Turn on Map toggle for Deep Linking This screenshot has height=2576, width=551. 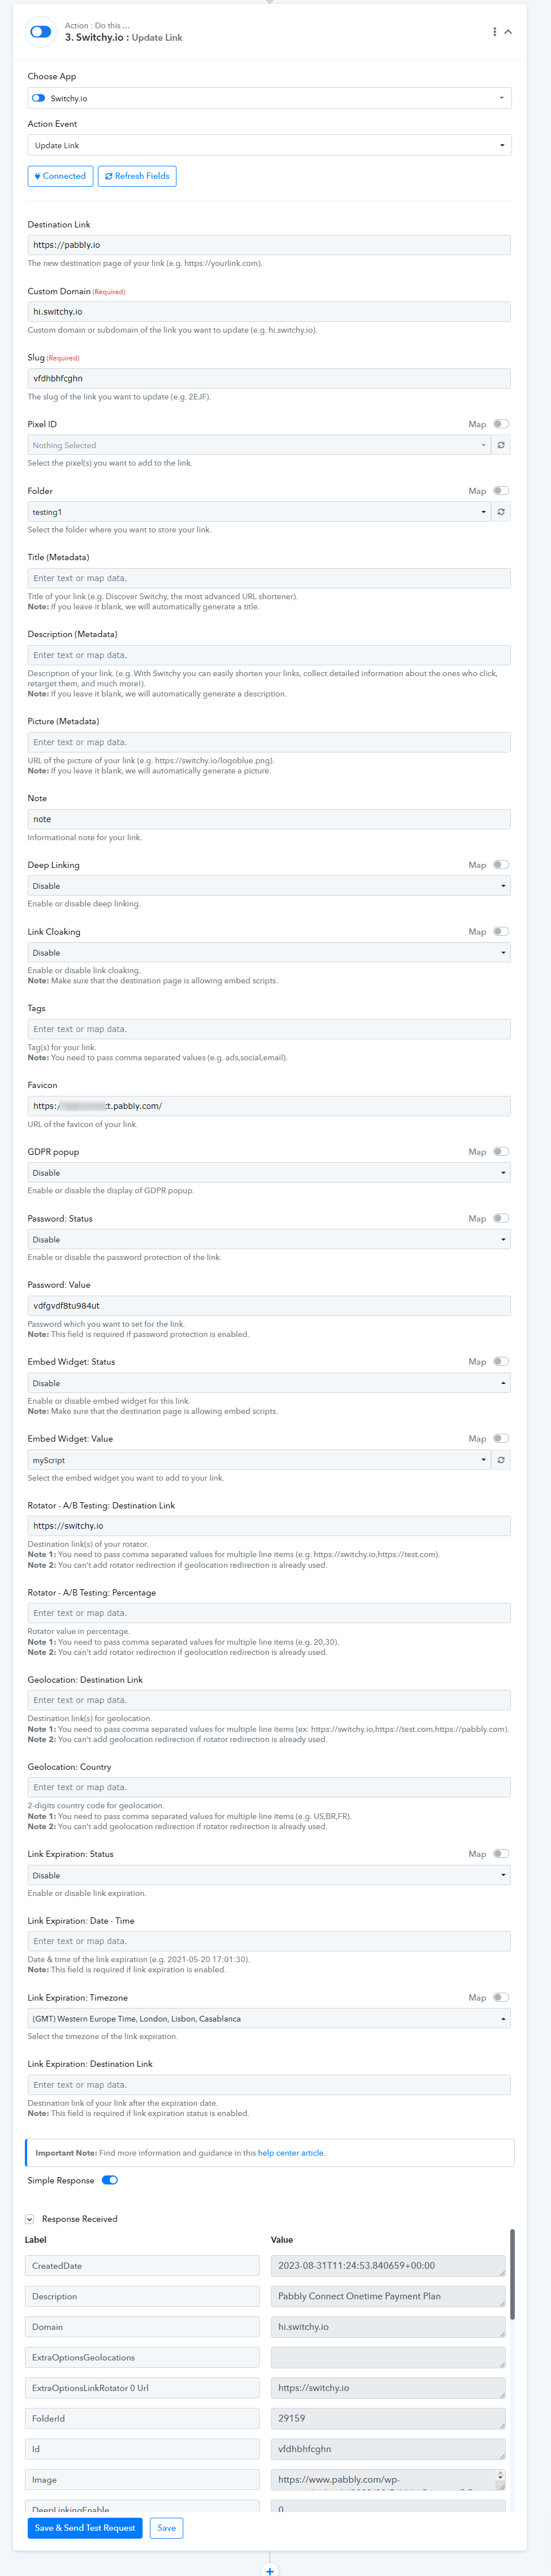pos(500,865)
